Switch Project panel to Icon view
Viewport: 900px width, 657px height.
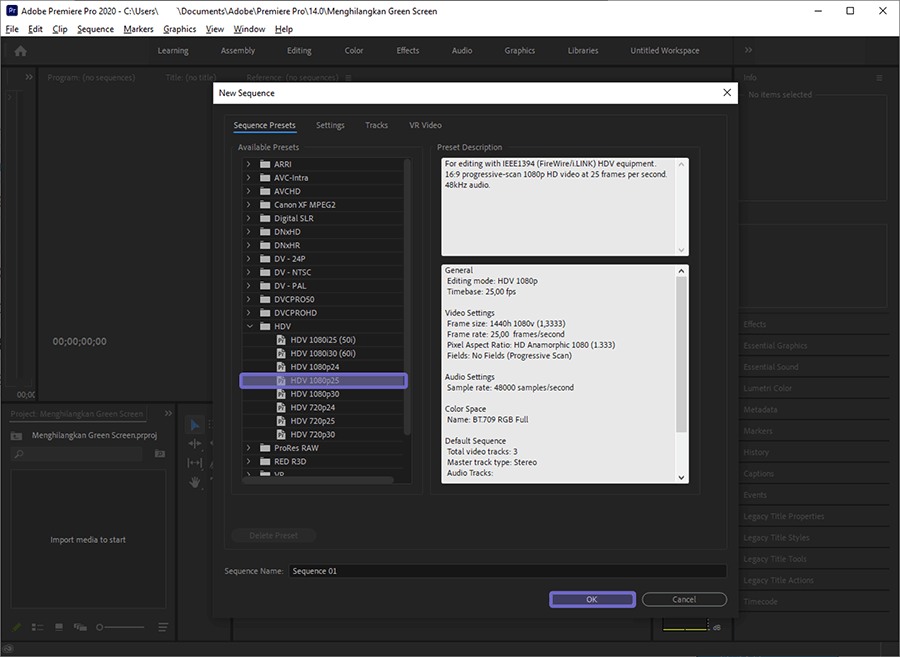click(59, 627)
